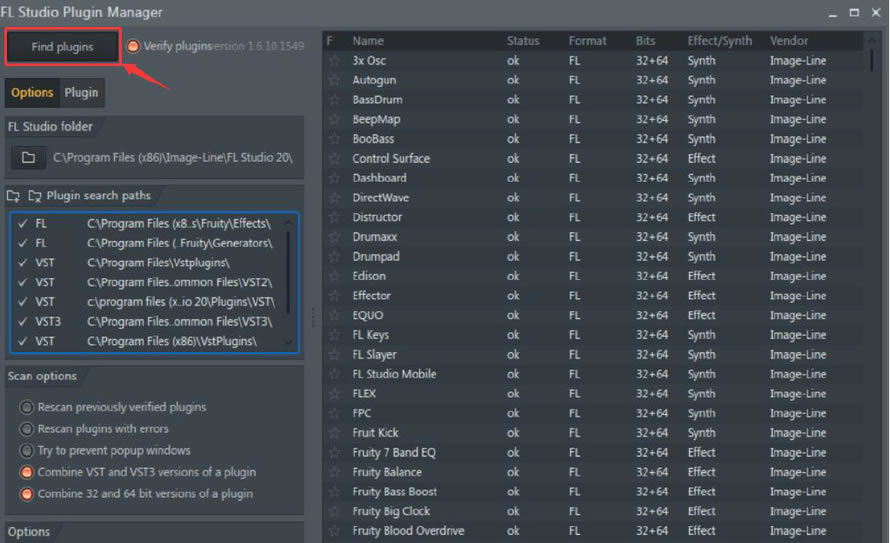Favorite the Fruity 7 Band EQ star
The height and width of the screenshot is (543, 890).
pos(334,452)
